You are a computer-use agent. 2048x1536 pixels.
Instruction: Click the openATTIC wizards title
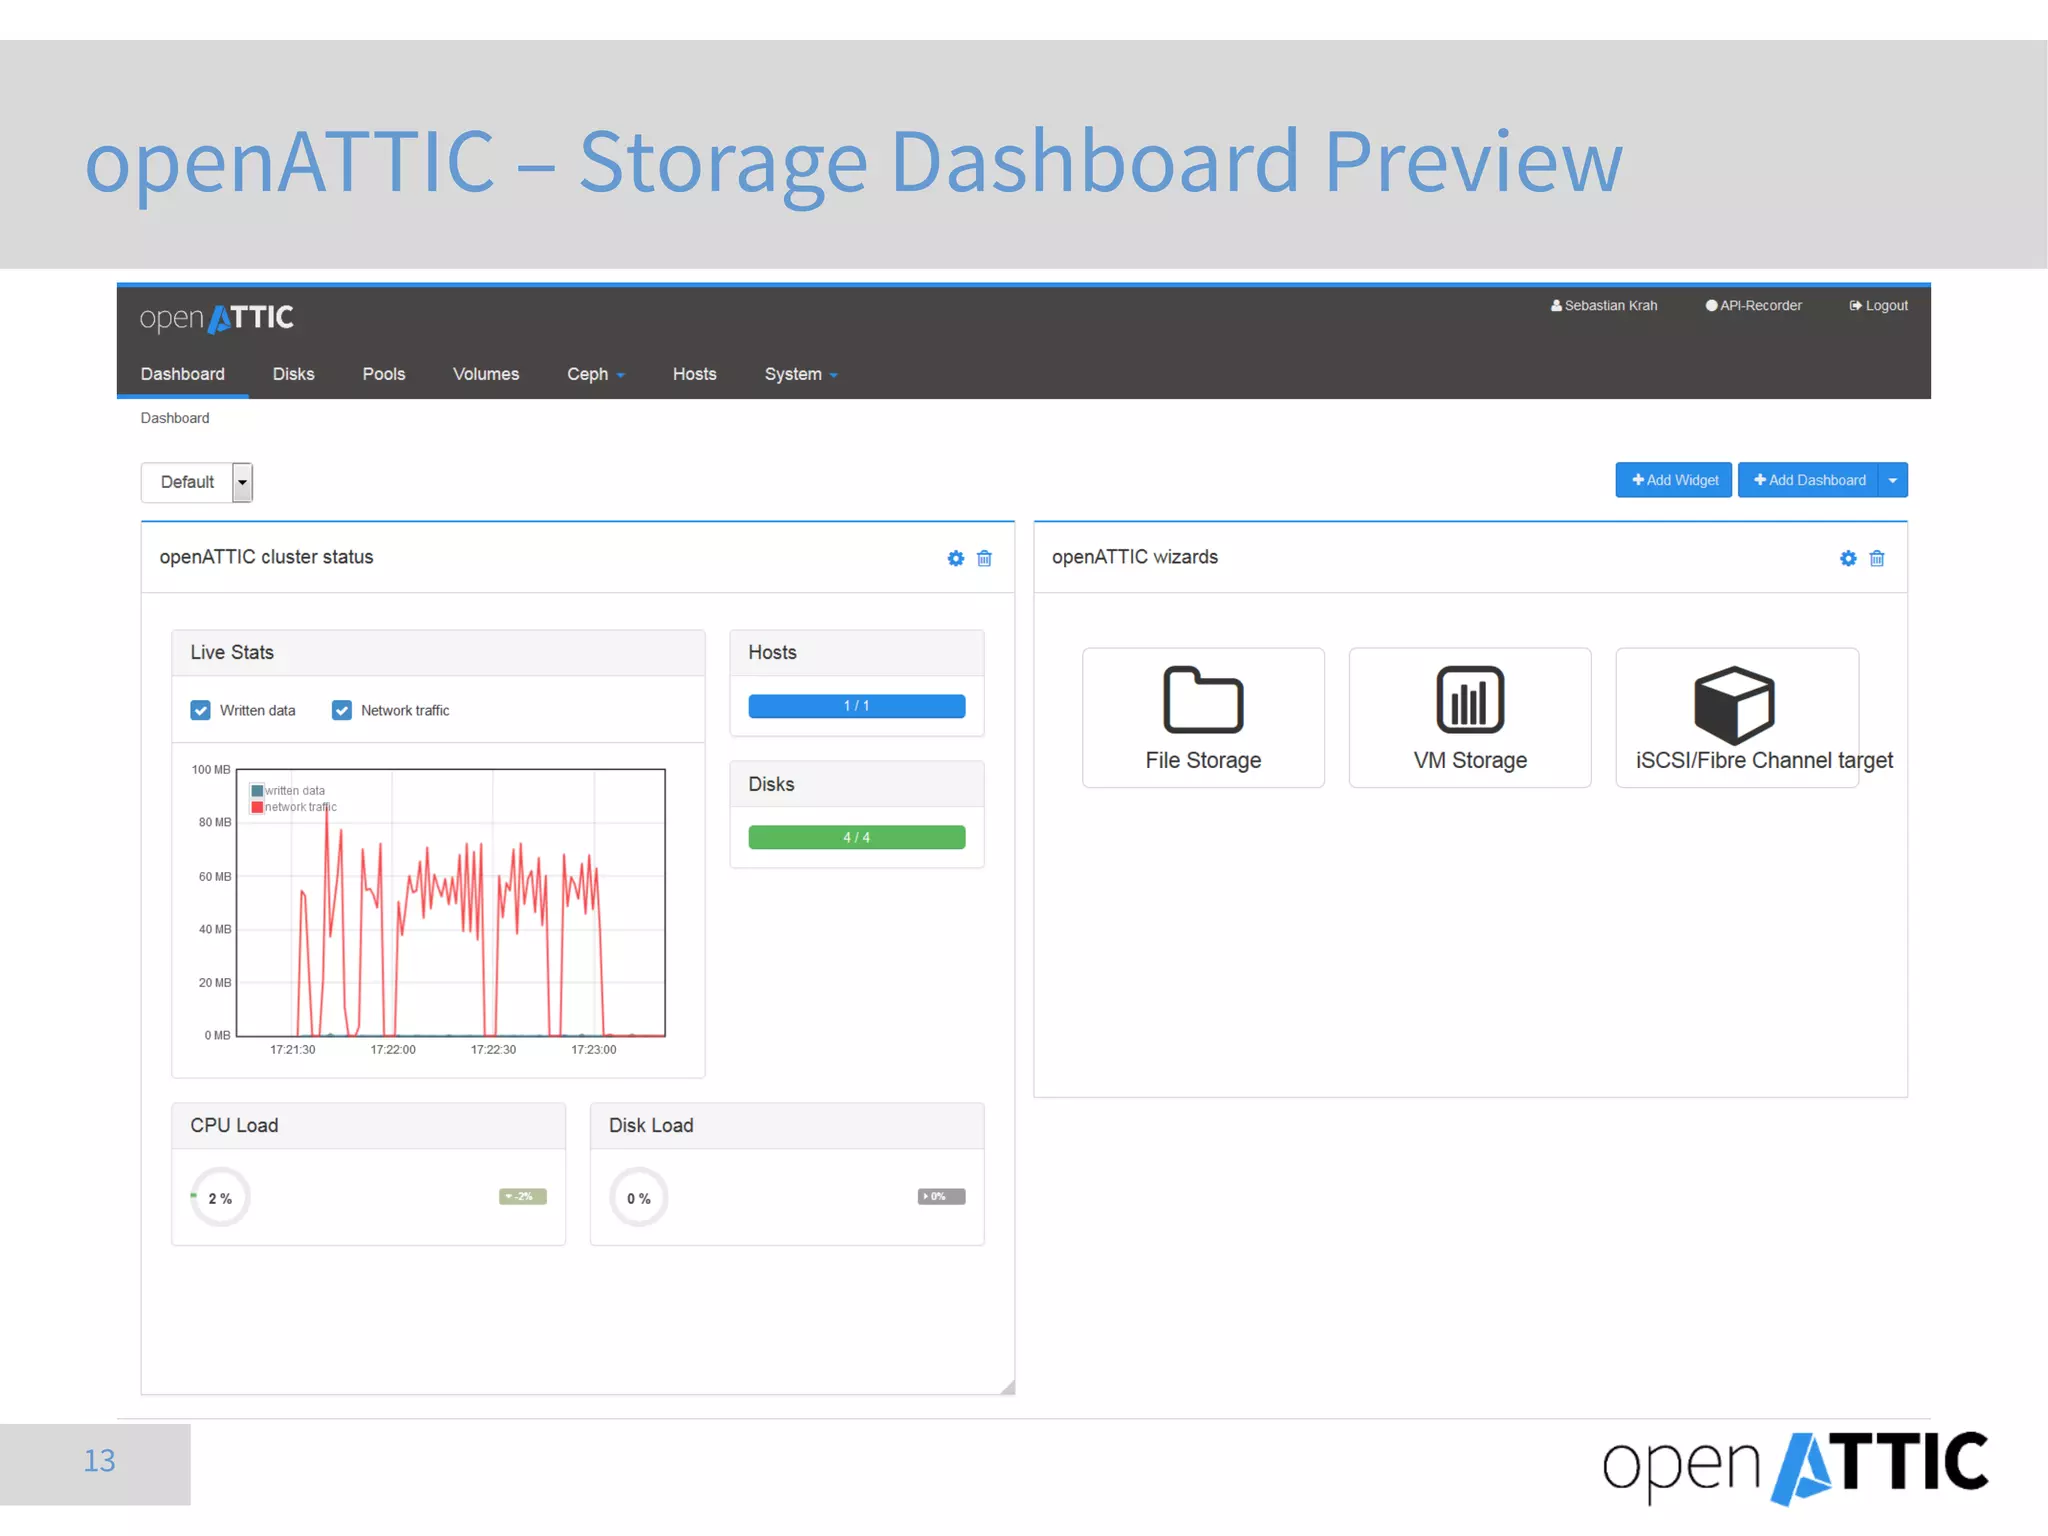[x=1135, y=557]
